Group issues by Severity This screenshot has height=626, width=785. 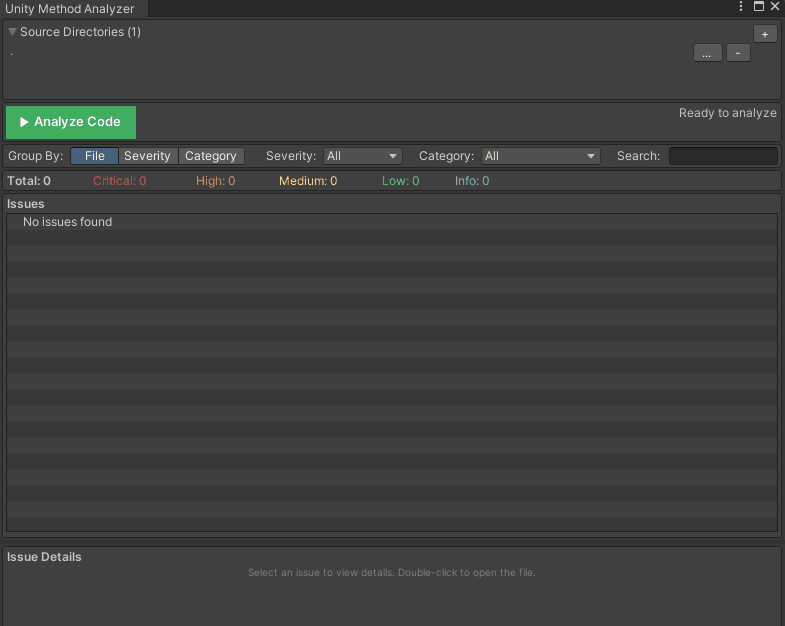tap(147, 156)
